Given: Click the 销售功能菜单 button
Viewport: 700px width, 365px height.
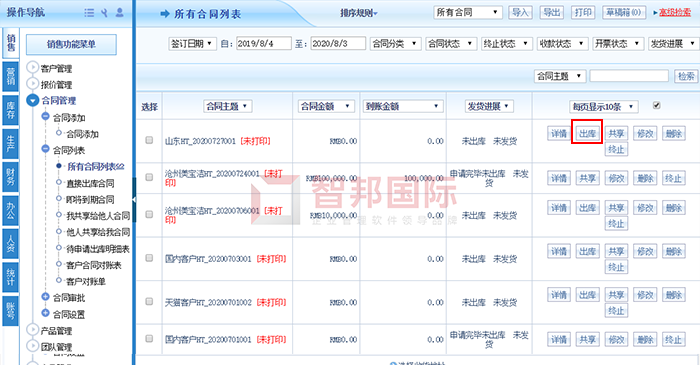Looking at the screenshot, I should (x=71, y=44).
